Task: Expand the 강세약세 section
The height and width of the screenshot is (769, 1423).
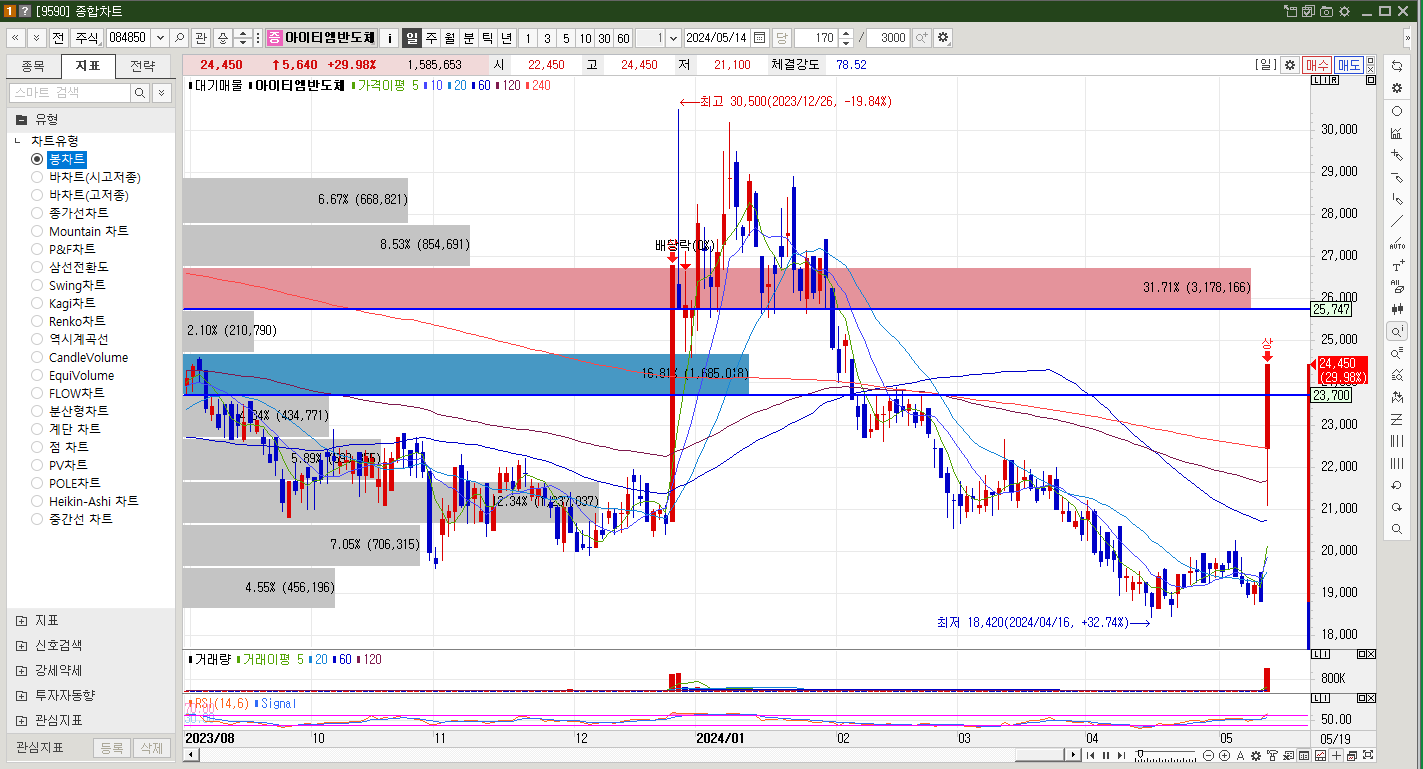Action: pyautogui.click(x=22, y=670)
